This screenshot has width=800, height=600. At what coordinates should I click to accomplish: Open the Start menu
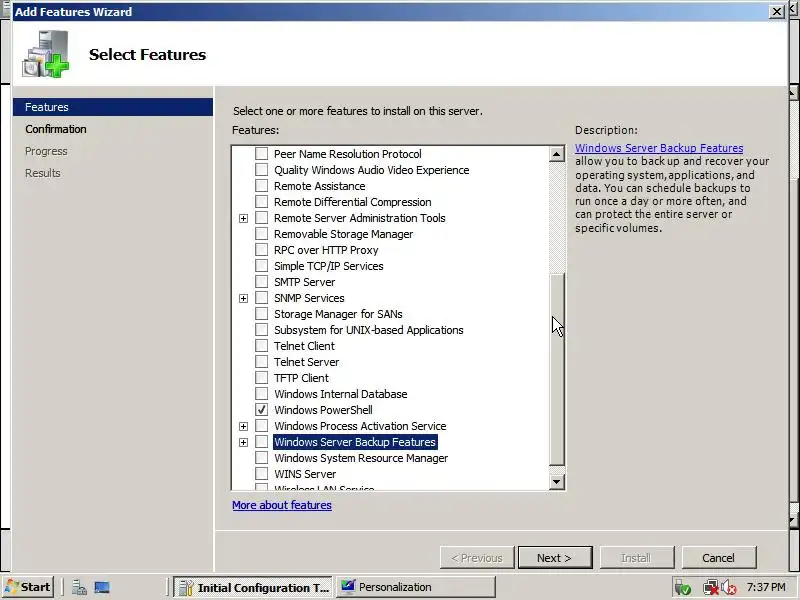point(28,587)
